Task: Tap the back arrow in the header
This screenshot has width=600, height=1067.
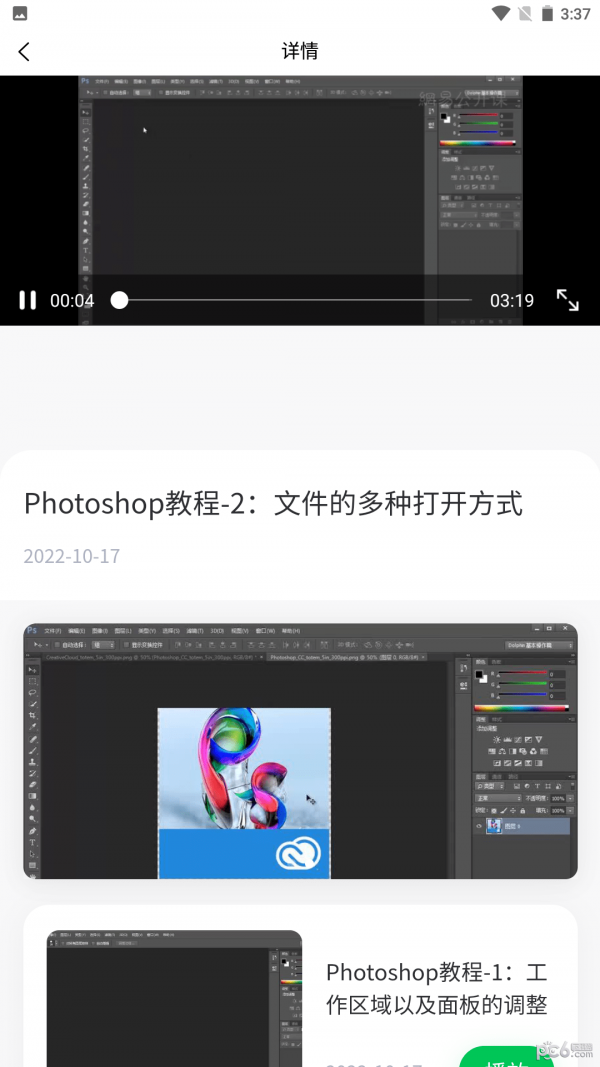Action: pos(24,52)
